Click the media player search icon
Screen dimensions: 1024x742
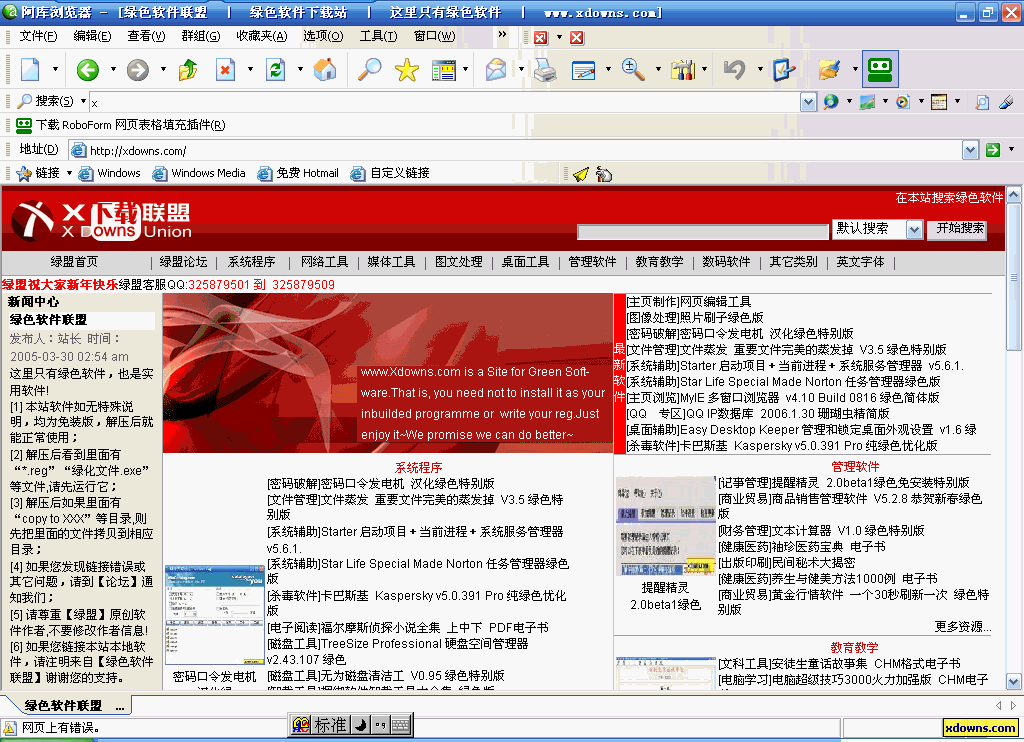click(x=903, y=102)
